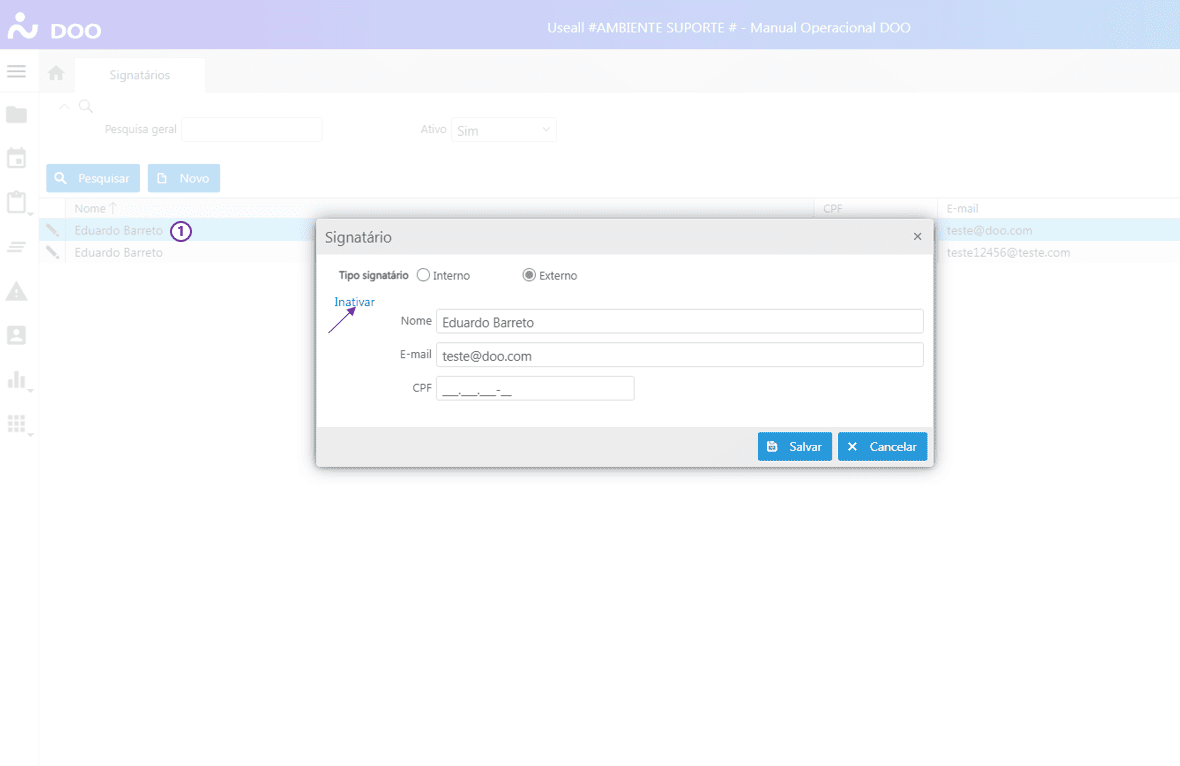Open the Ativo dropdown
Image resolution: width=1180 pixels, height=766 pixels.
(x=504, y=130)
